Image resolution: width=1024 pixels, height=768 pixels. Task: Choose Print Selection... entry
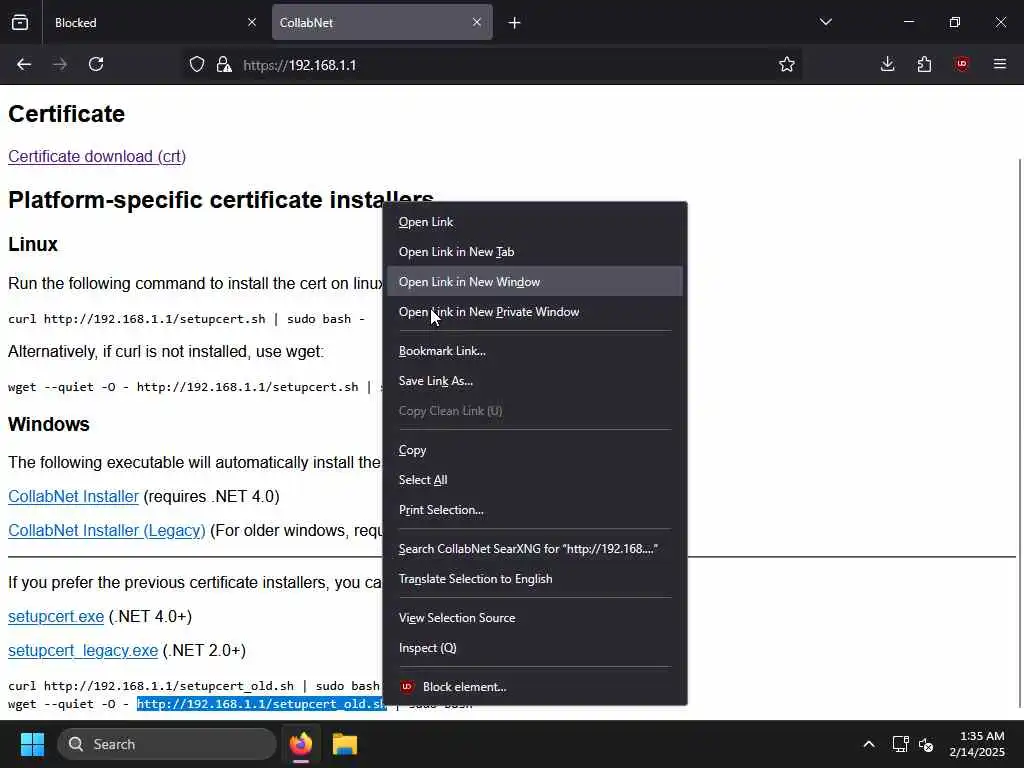point(534,510)
